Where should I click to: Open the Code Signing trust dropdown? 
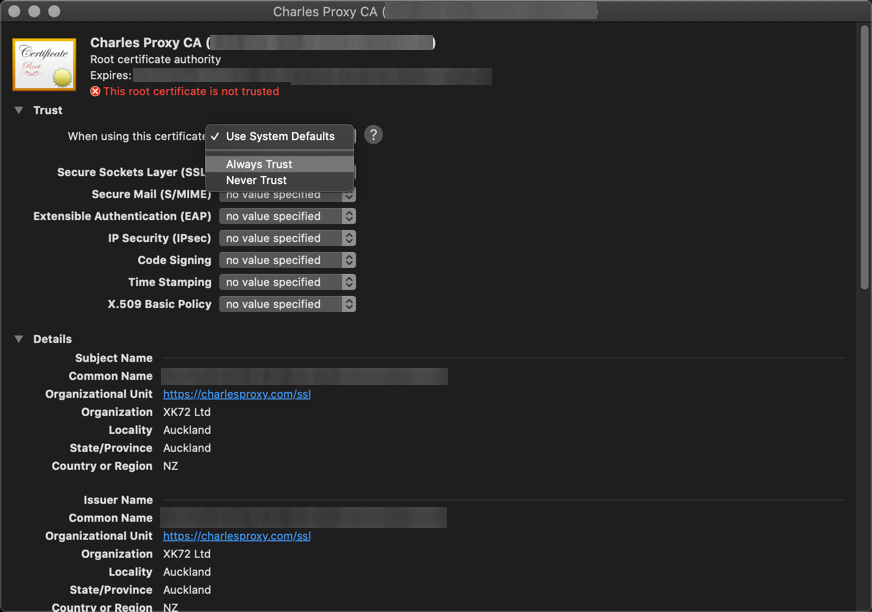(x=287, y=260)
